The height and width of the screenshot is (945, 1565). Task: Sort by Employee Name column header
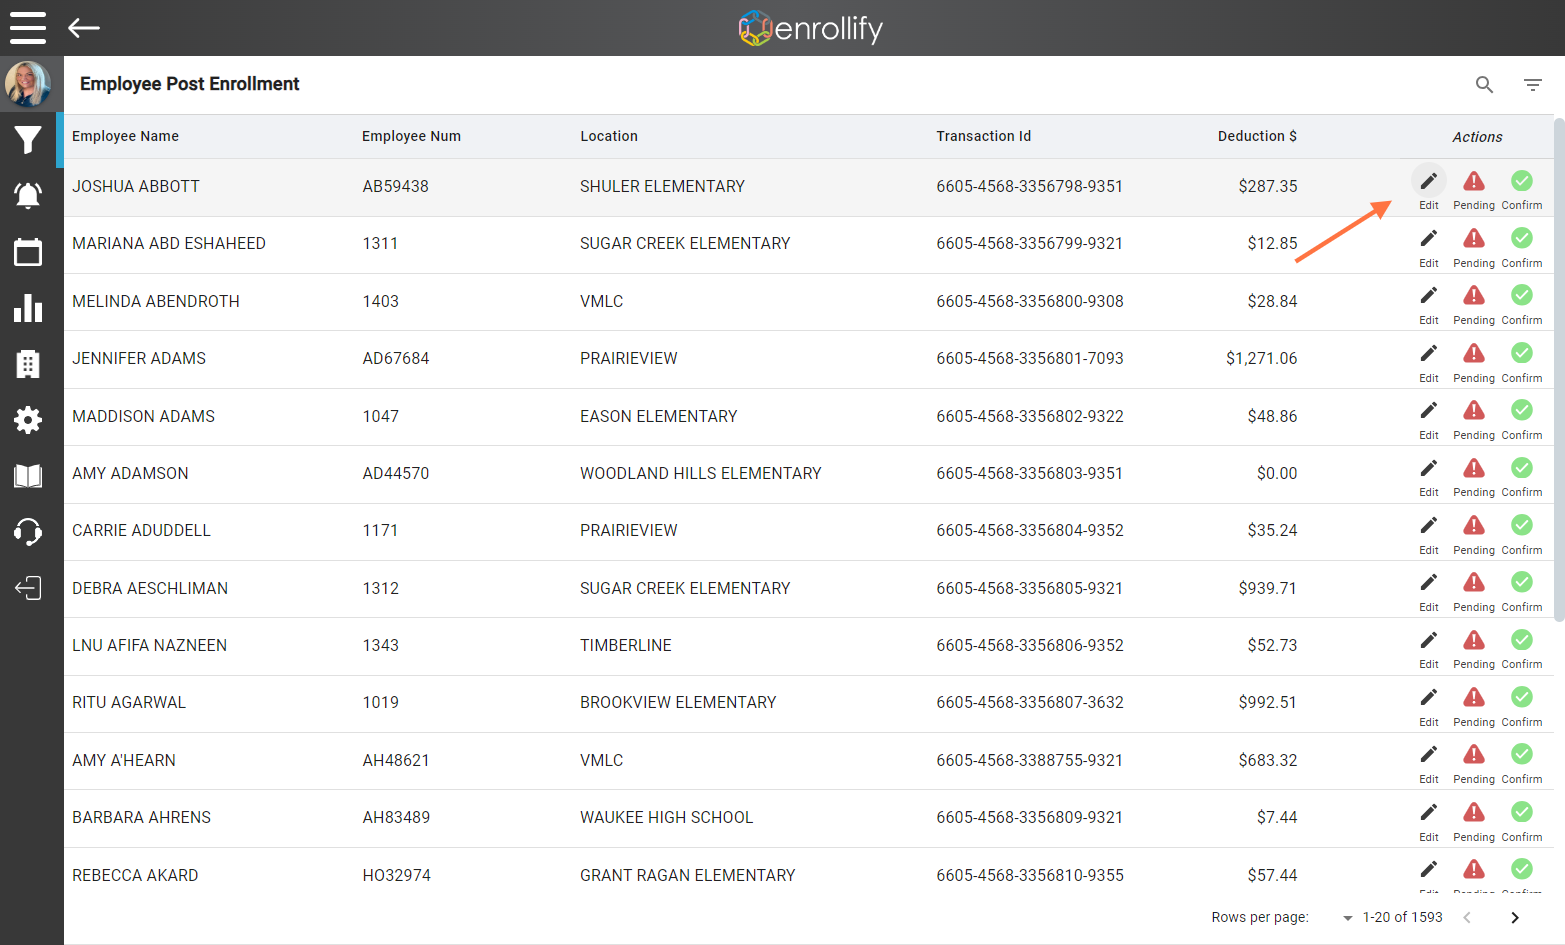click(125, 136)
